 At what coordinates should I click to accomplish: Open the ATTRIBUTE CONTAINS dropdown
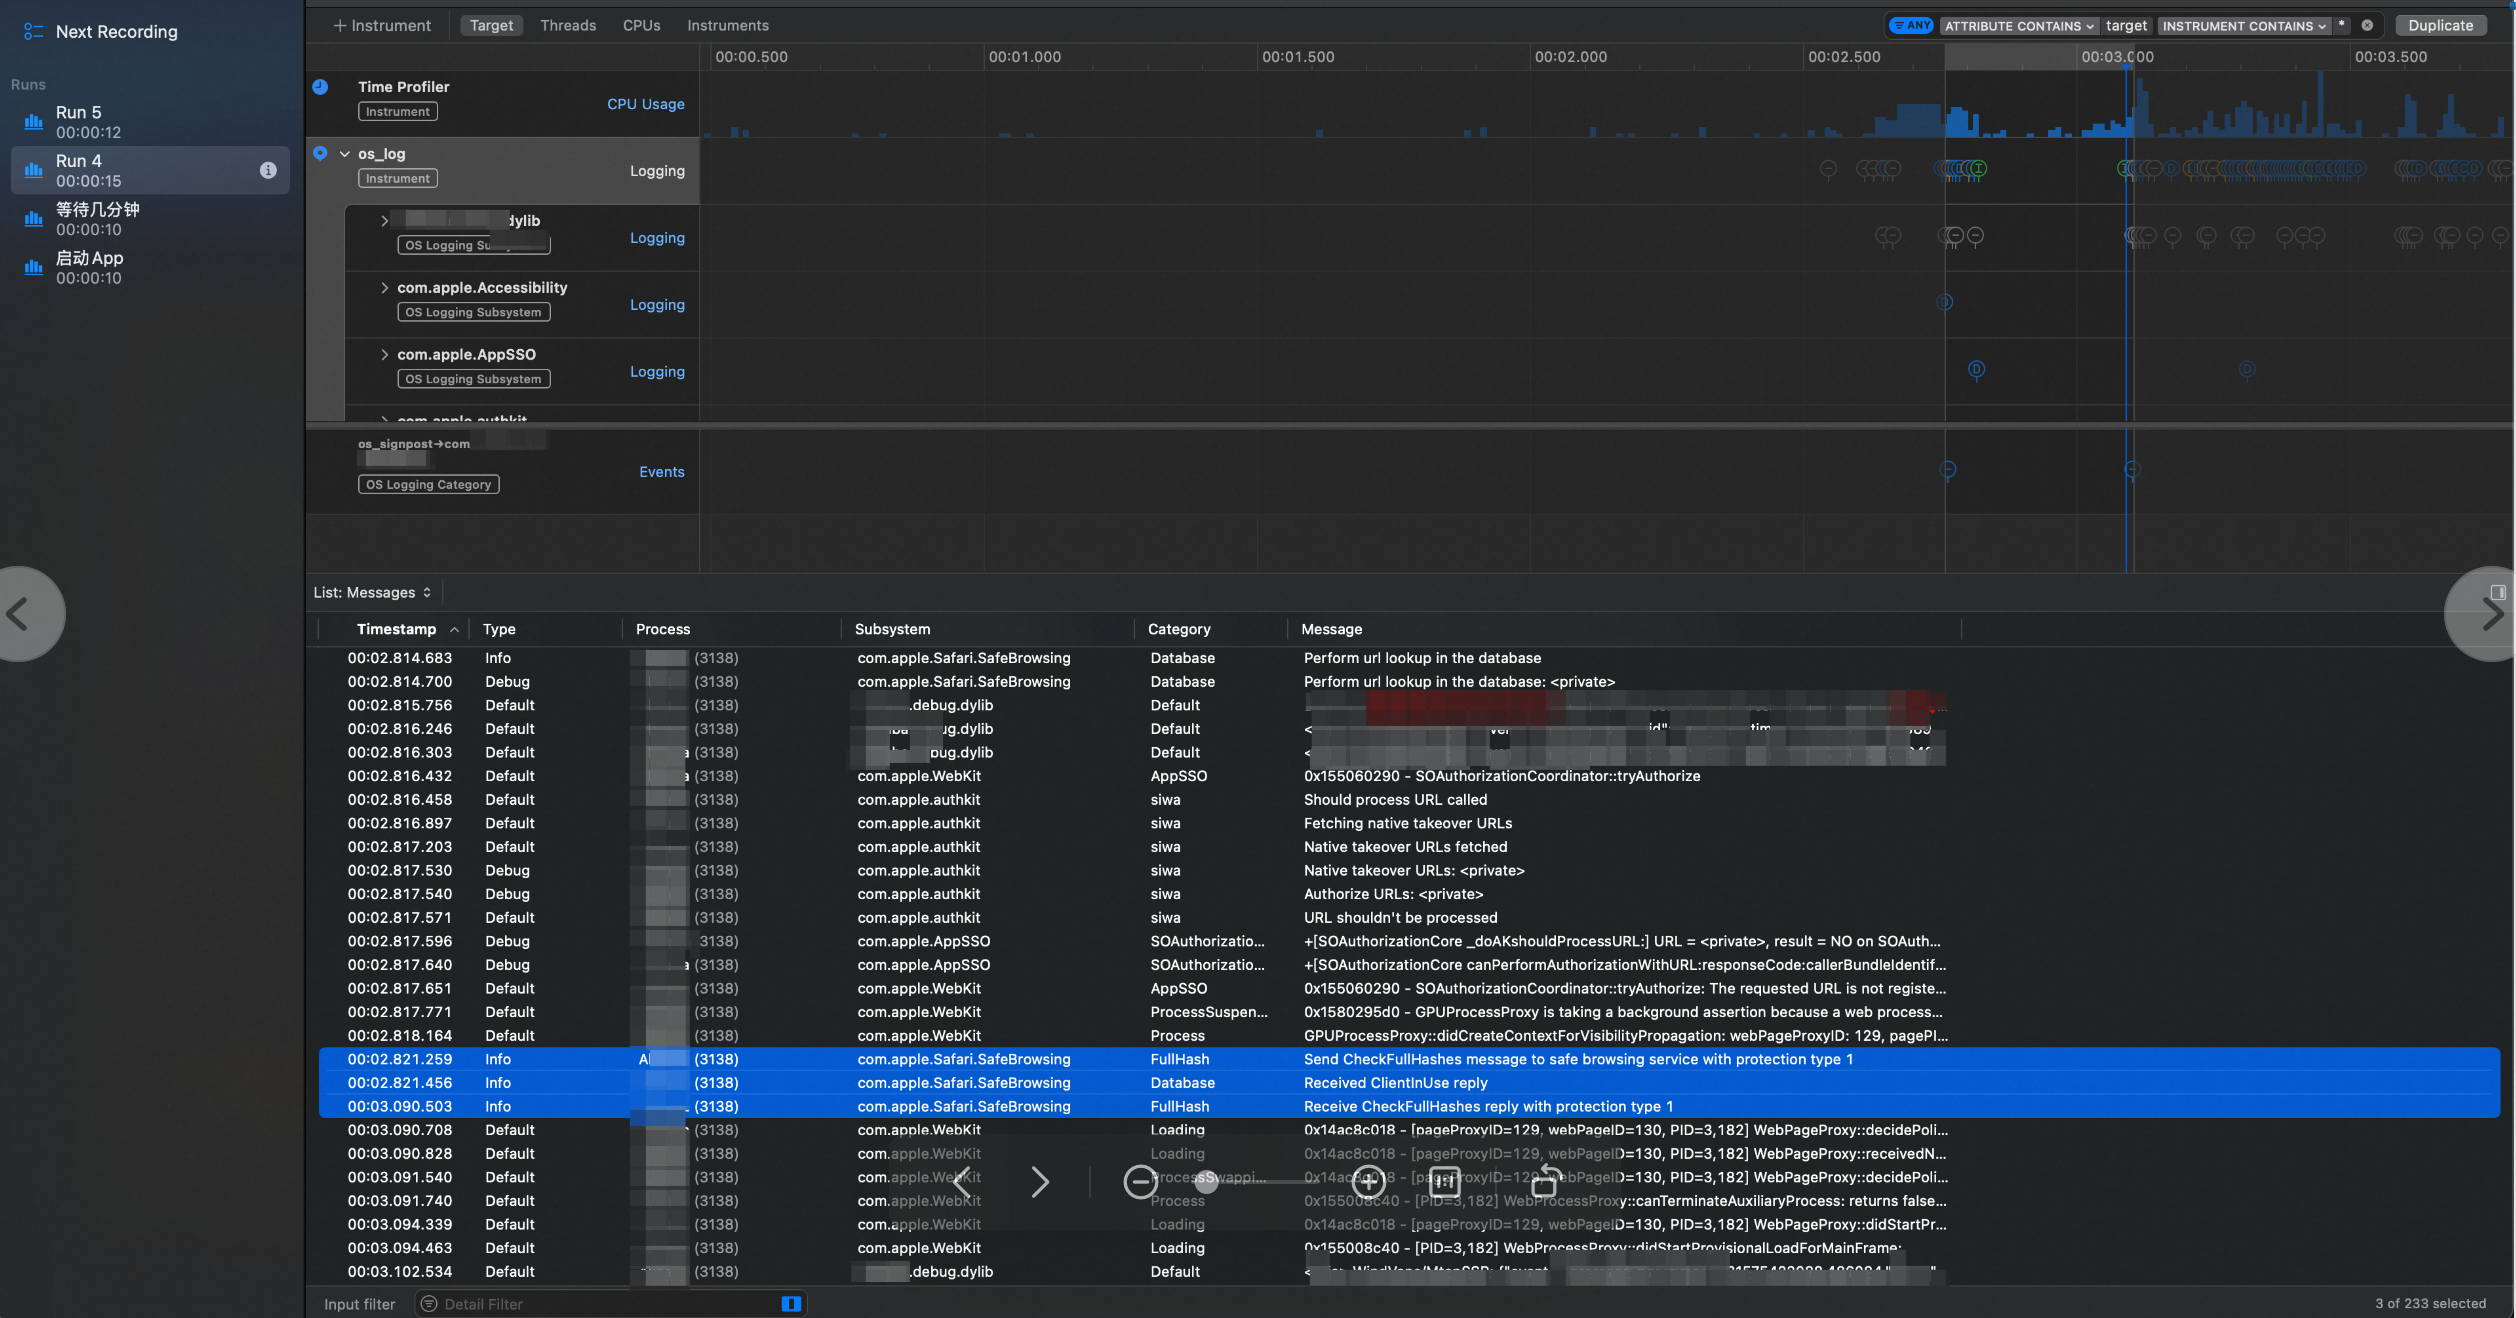(x=2018, y=26)
